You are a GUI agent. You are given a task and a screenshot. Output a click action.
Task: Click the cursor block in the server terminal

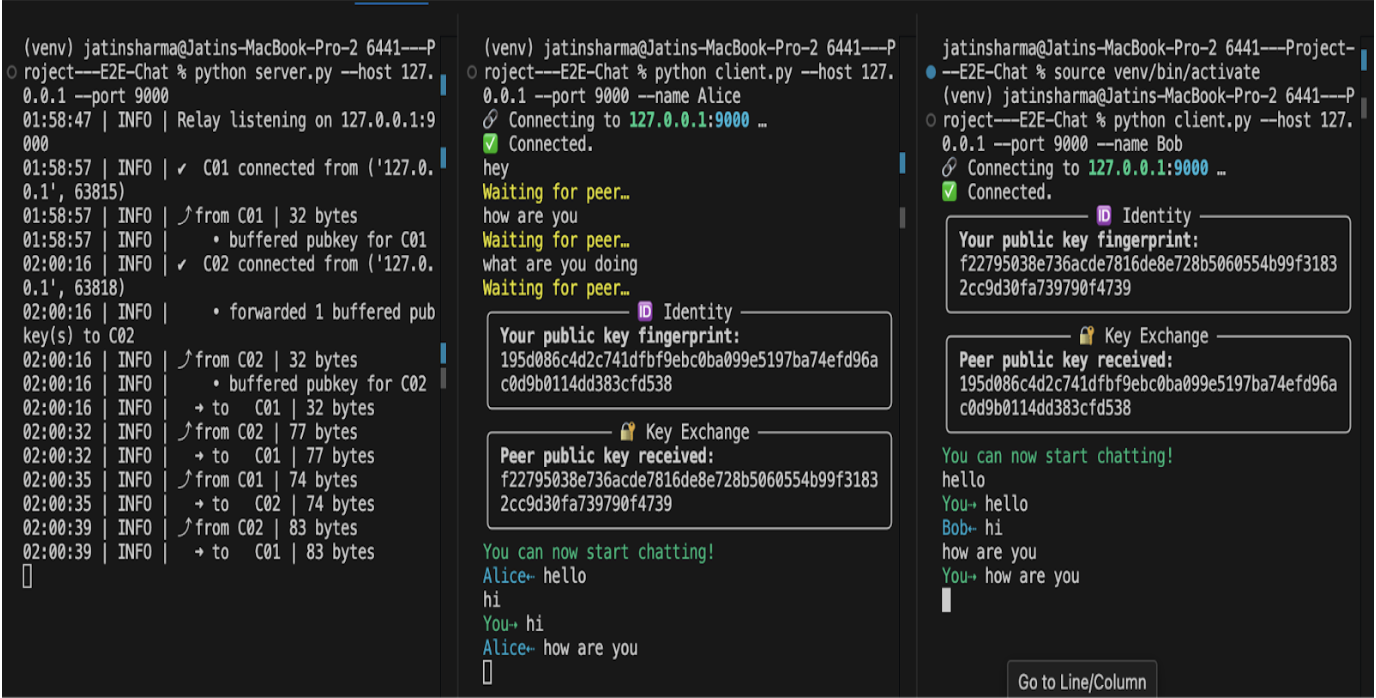[28, 576]
